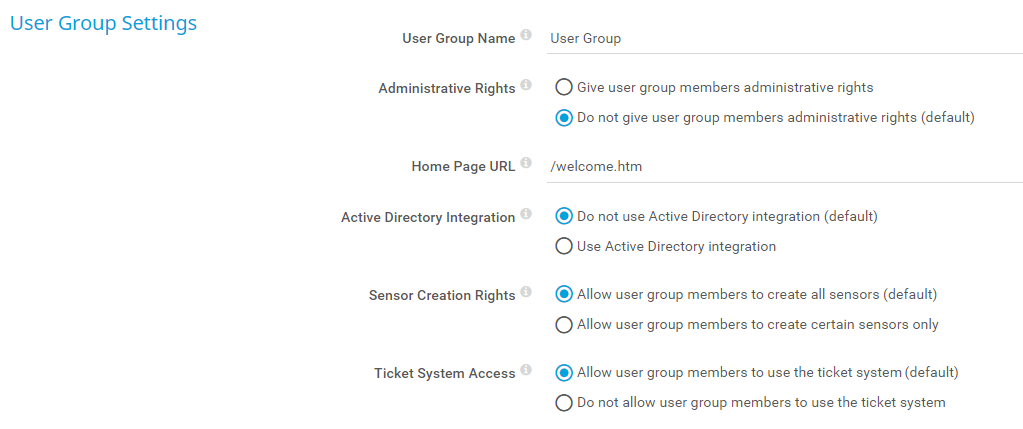Select Do not give administrative rights option
This screenshot has height=429, width=1023.
tap(564, 117)
